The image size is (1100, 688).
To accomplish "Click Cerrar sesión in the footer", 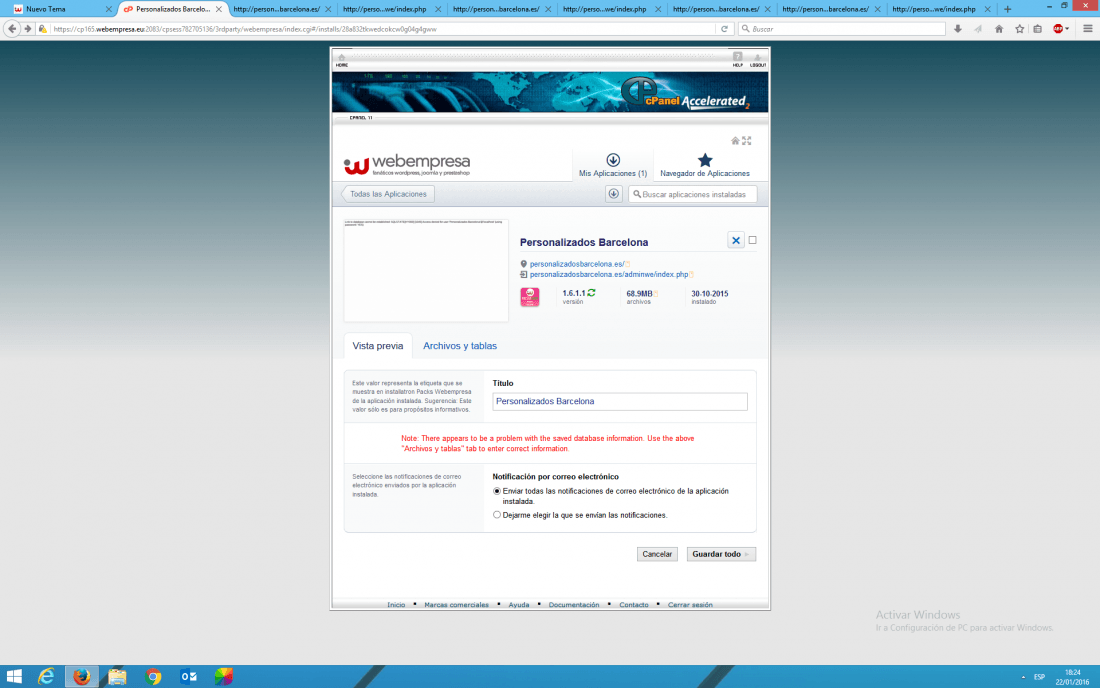I will tap(690, 605).
